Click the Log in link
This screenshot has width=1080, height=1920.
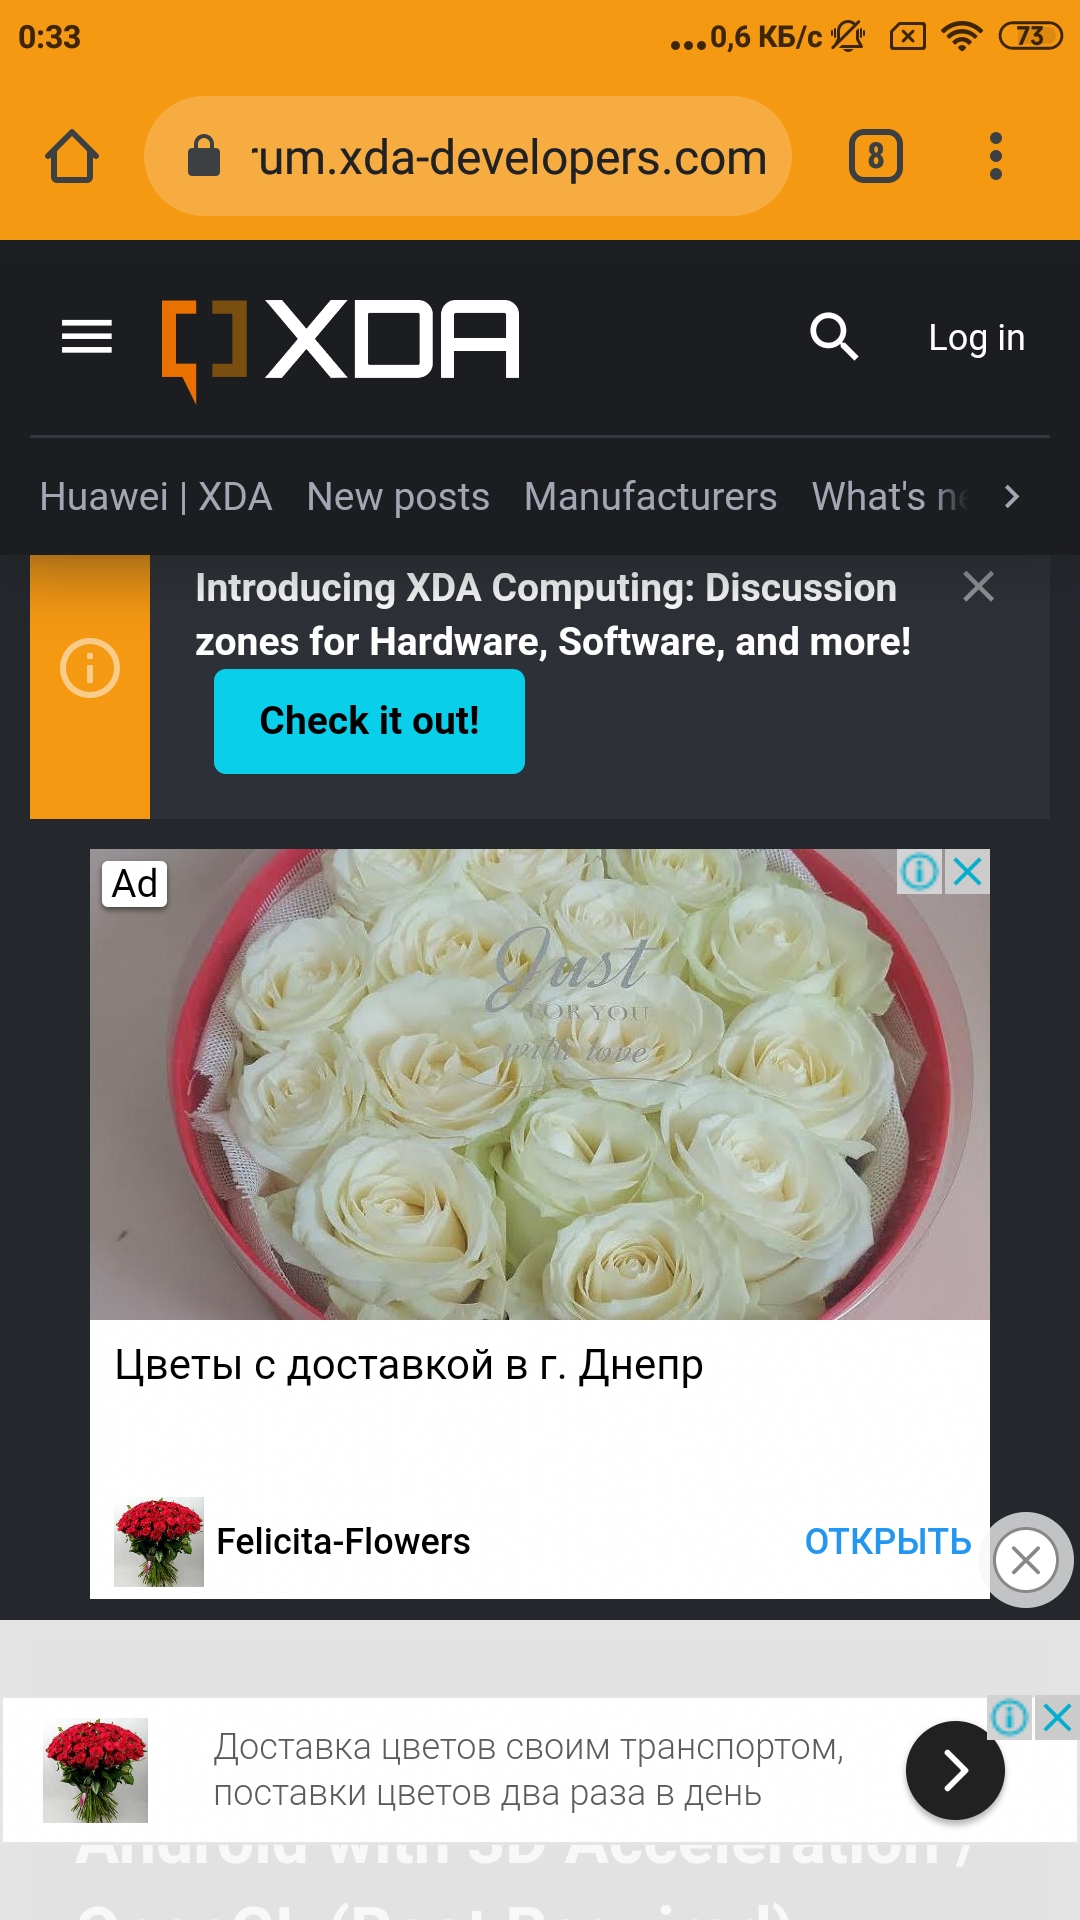977,338
